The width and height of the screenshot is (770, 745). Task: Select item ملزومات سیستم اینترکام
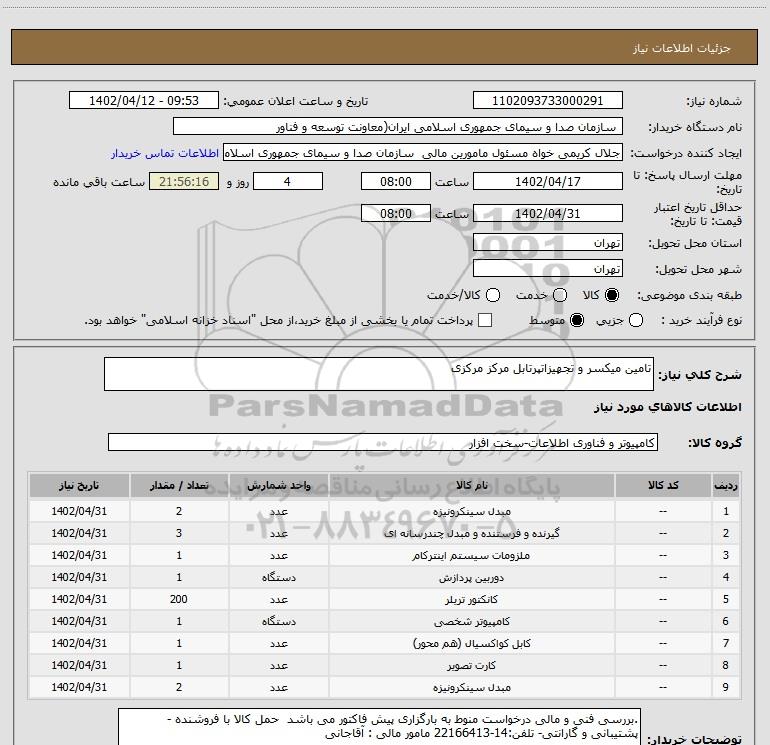pyautogui.click(x=471, y=555)
